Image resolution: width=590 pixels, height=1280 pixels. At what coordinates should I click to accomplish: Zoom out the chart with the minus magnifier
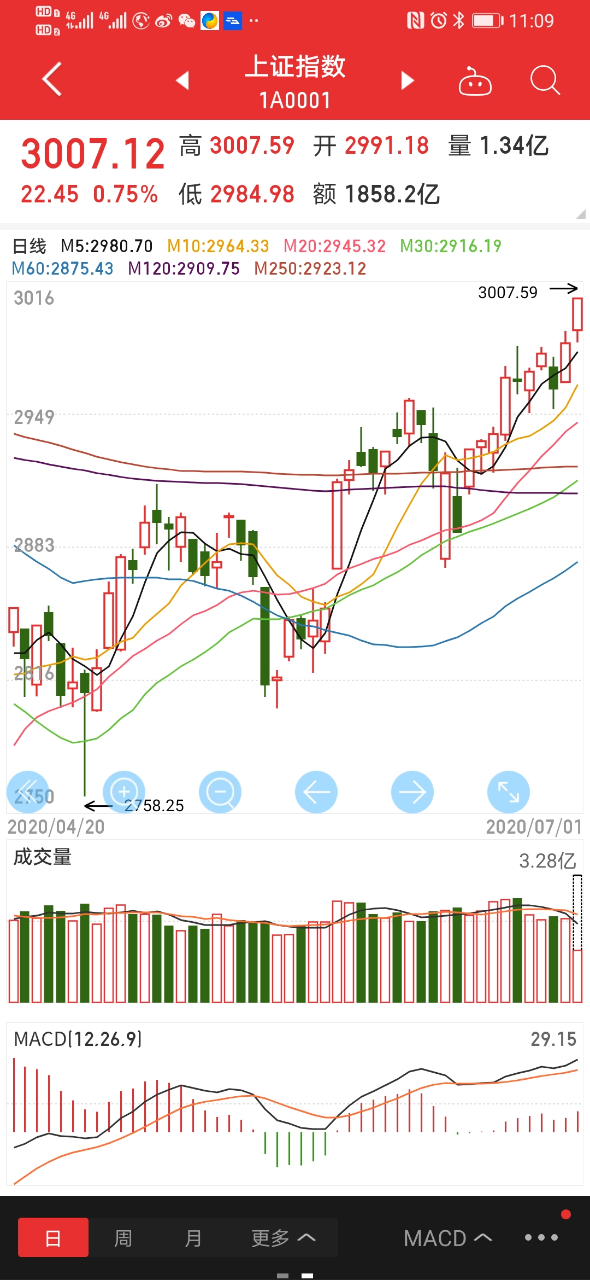[220, 792]
